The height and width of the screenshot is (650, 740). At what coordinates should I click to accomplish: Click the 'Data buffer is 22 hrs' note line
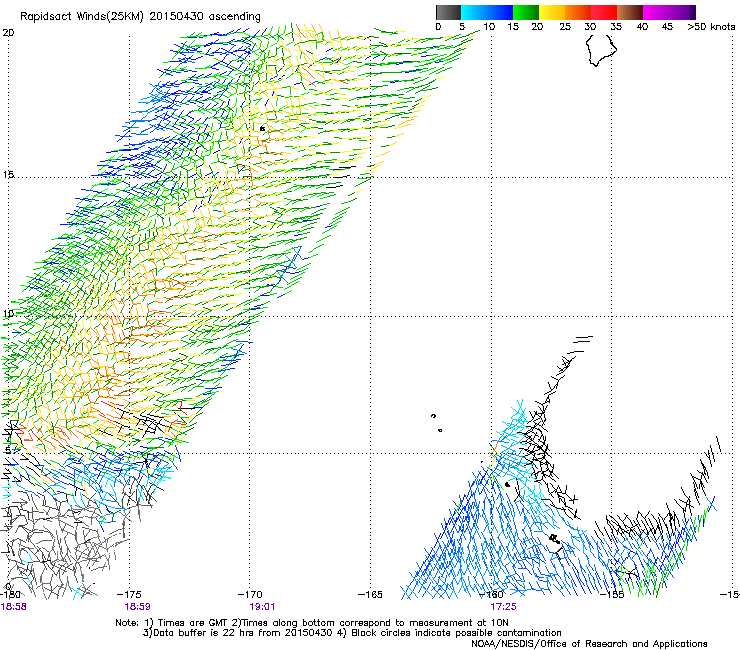click(352, 633)
